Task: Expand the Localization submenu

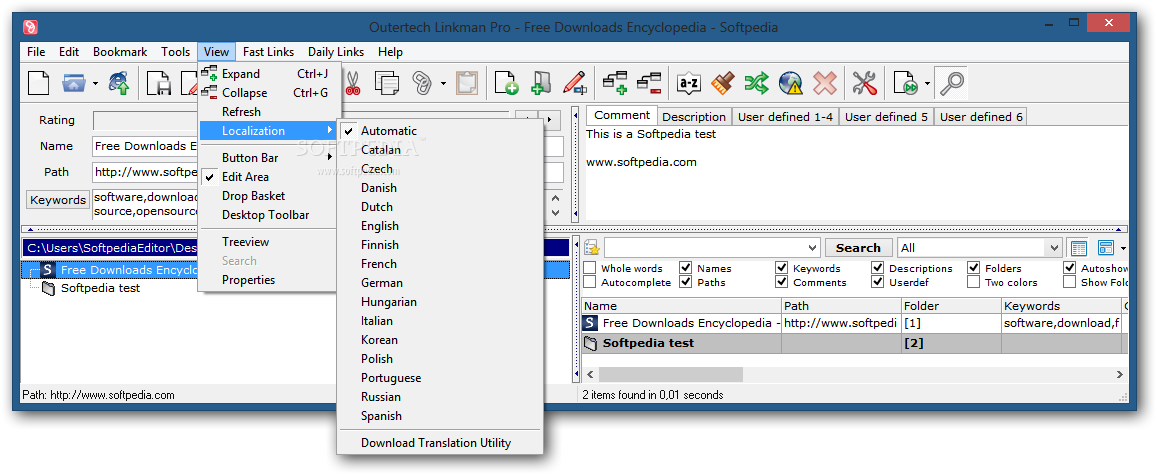Action: pyautogui.click(x=267, y=131)
